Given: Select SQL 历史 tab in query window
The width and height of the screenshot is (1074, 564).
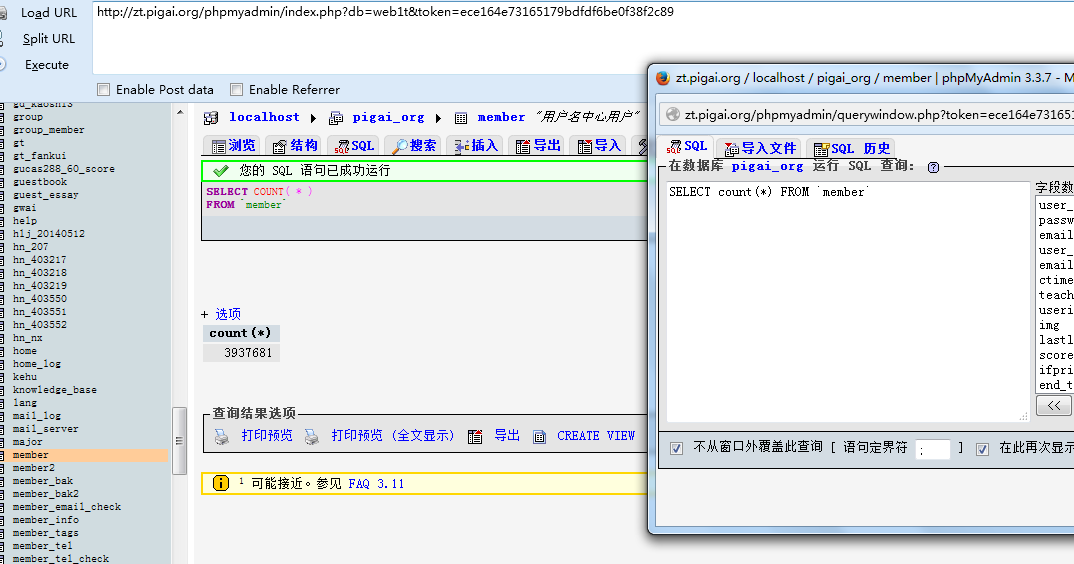Looking at the screenshot, I should coord(851,148).
